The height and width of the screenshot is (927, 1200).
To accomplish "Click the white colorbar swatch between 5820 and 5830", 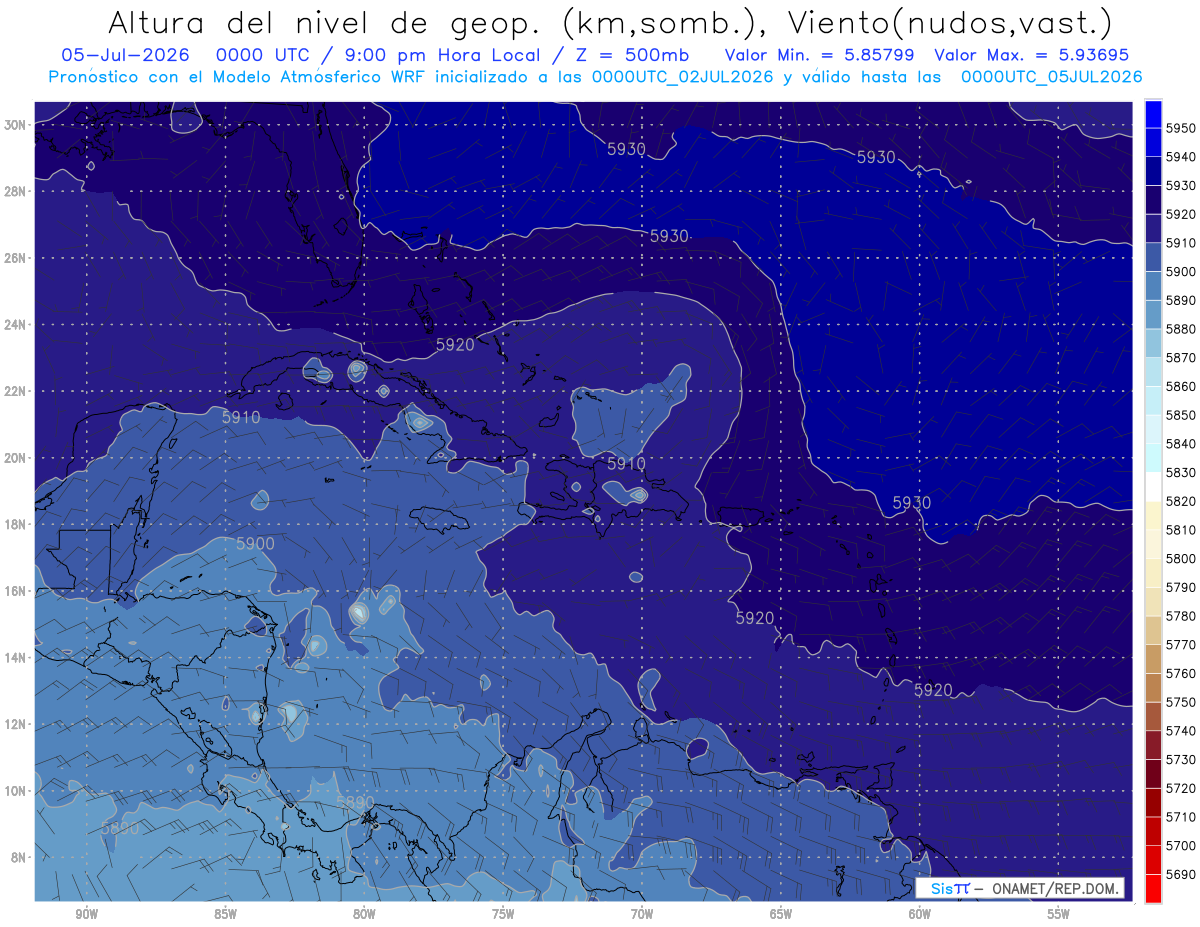I will point(1153,486).
